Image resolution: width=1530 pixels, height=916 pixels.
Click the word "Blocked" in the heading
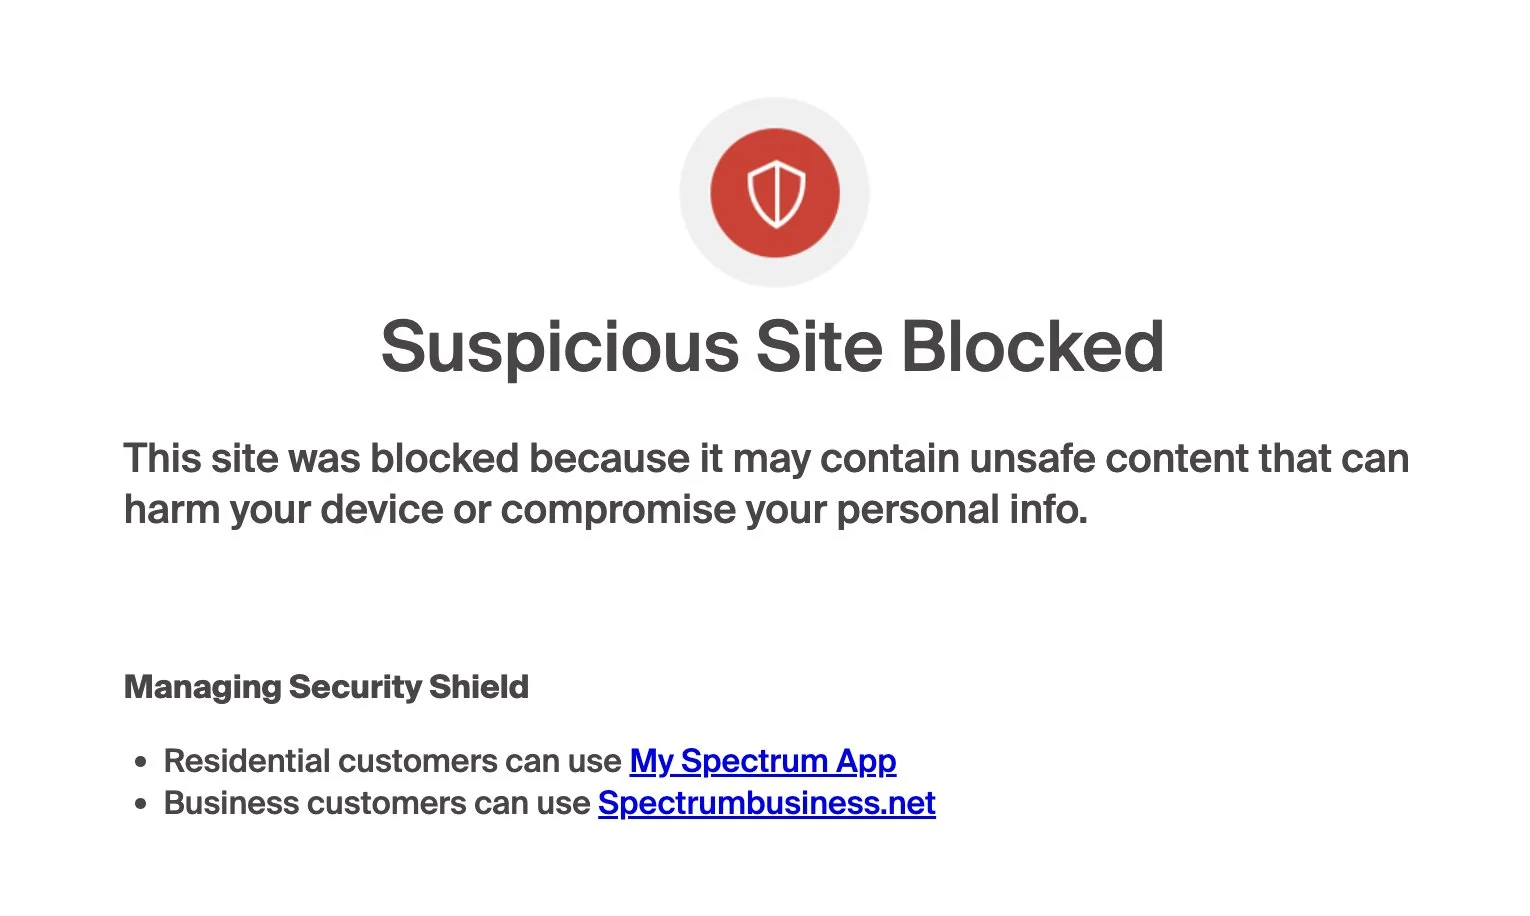1032,347
